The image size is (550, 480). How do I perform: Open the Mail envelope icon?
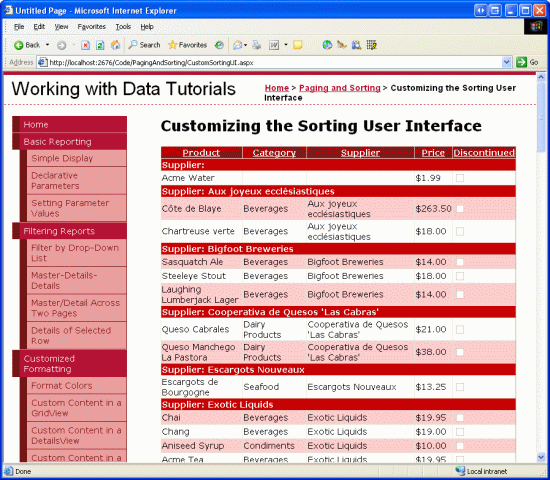pyautogui.click(x=237, y=45)
